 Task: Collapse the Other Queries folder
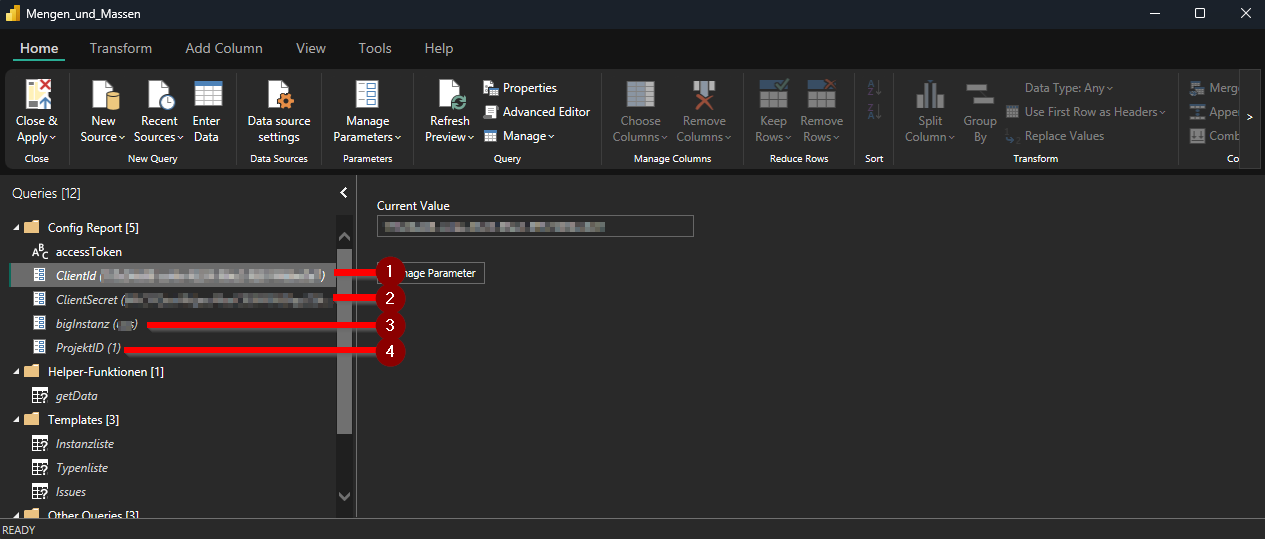click(x=16, y=515)
